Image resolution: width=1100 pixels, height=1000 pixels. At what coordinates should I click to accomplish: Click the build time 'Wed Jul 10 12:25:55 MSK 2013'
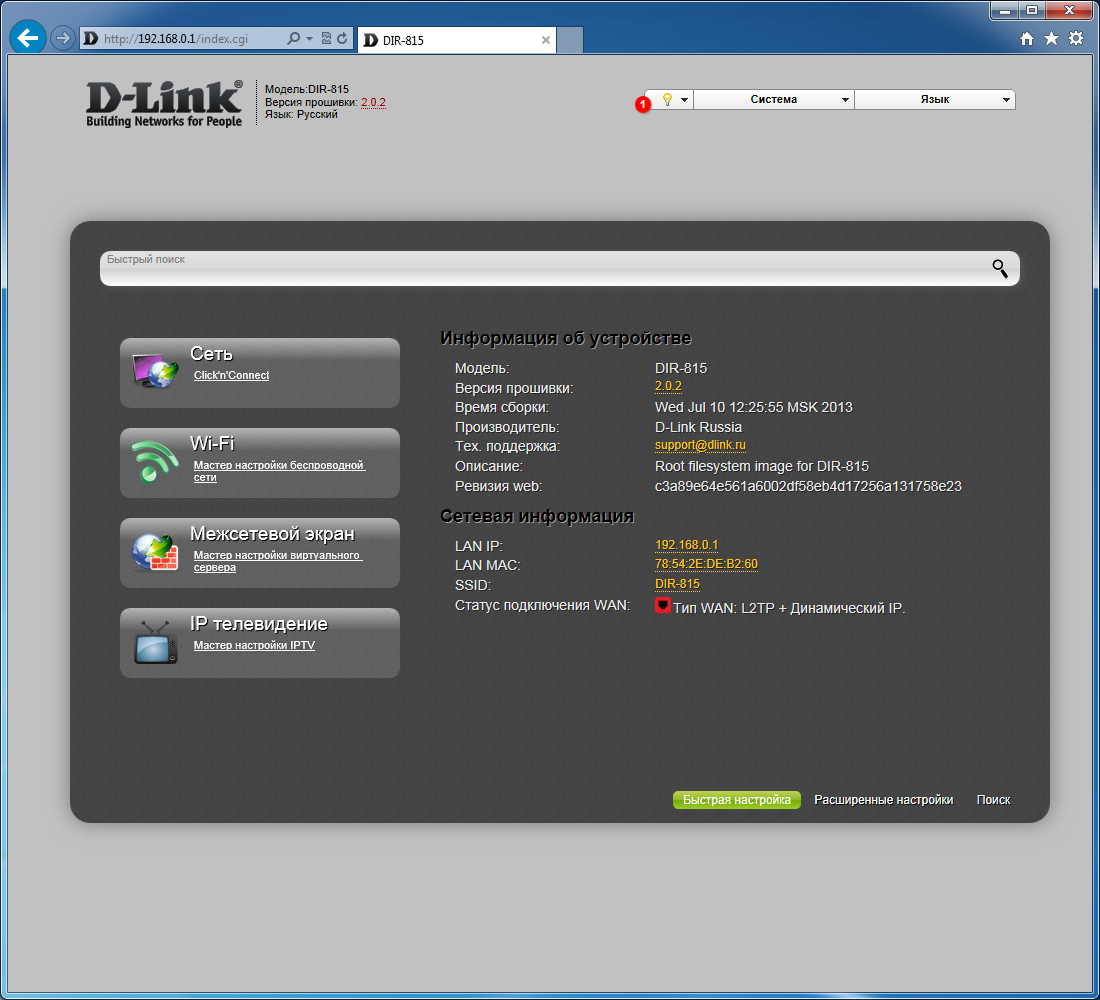point(753,407)
